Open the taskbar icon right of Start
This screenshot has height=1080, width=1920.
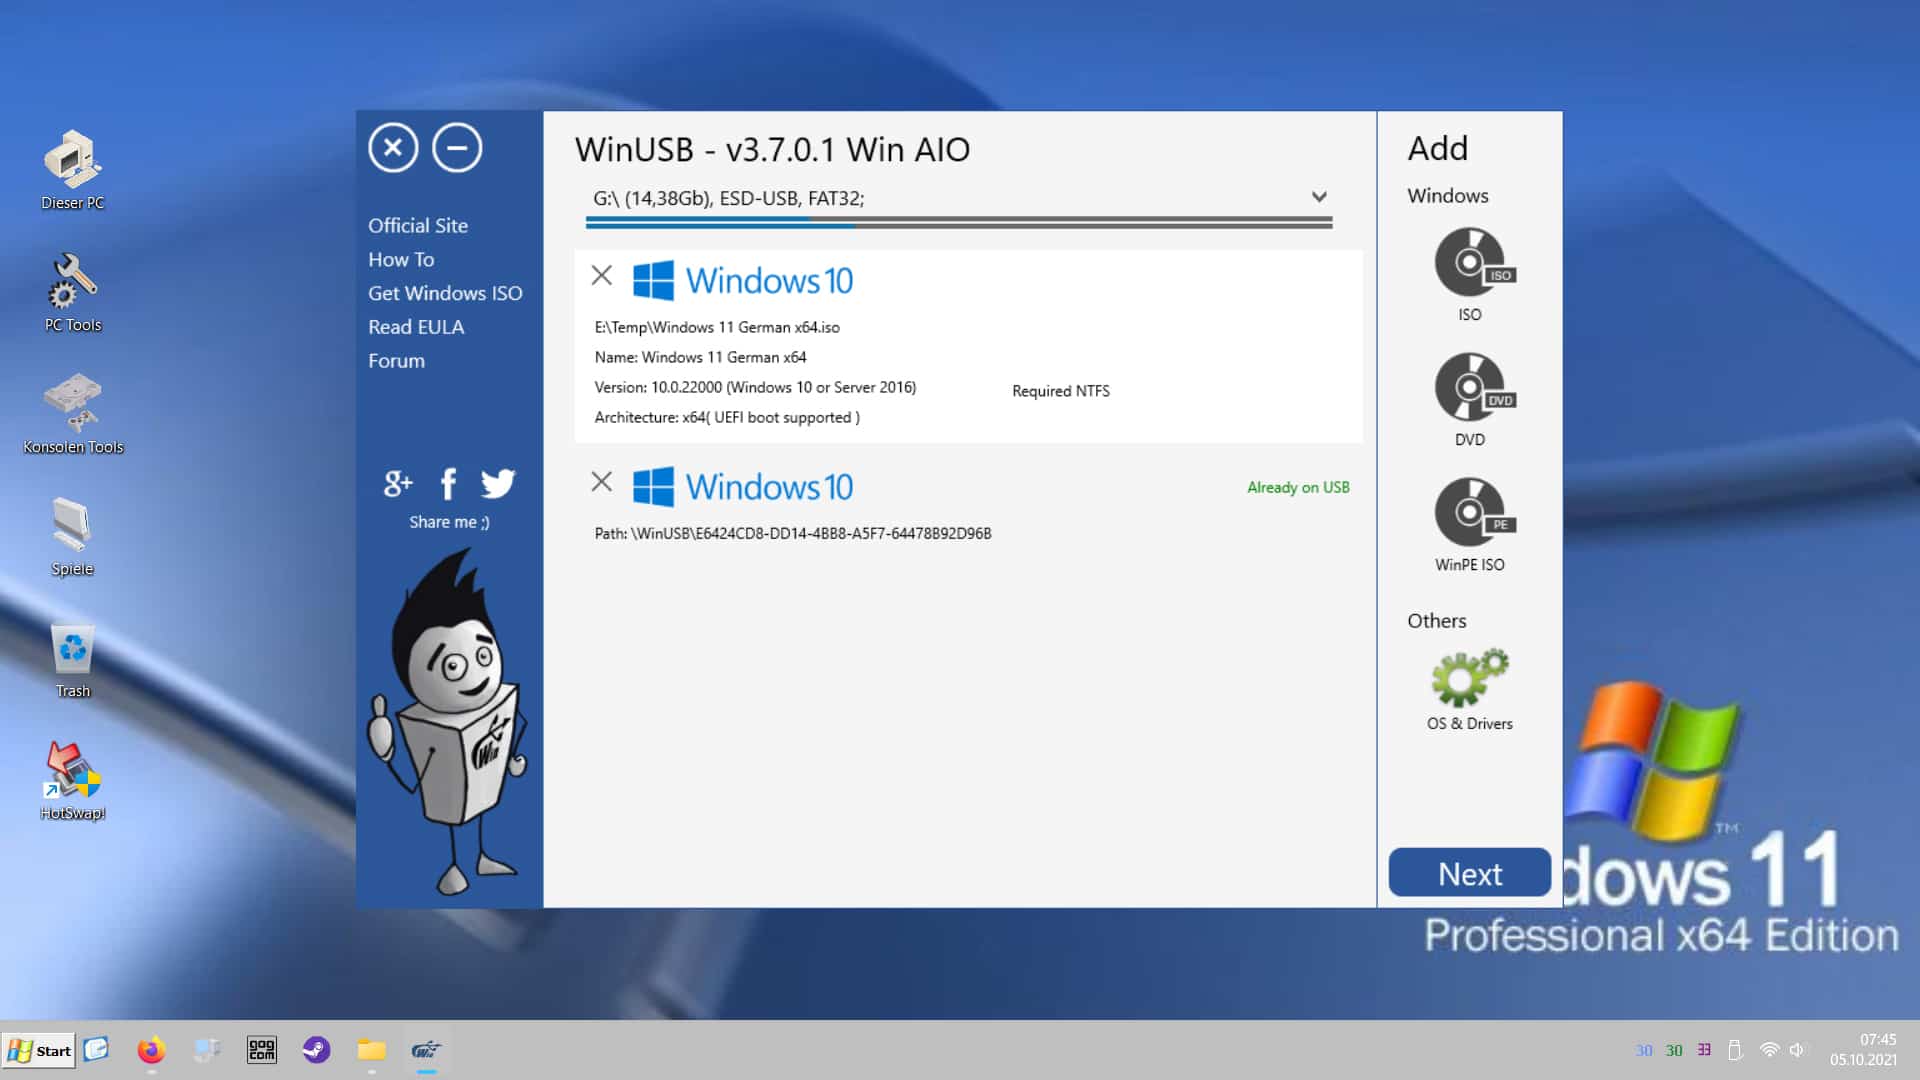(x=96, y=1049)
